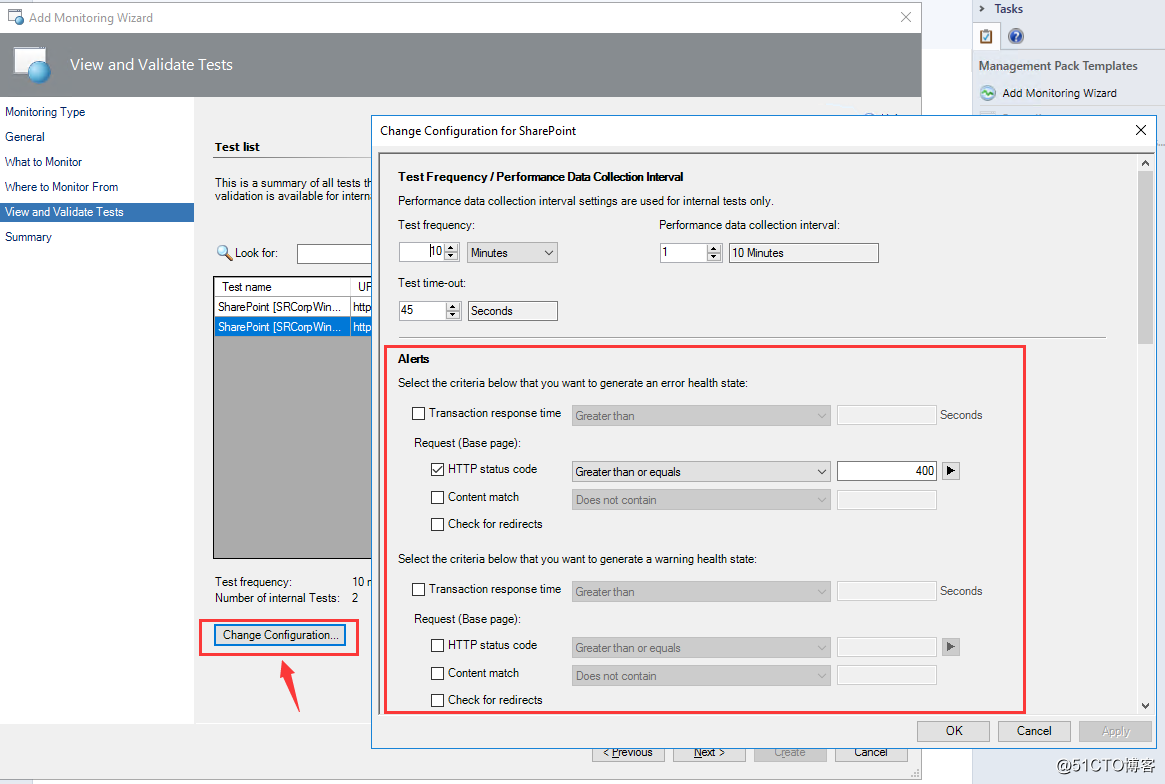Click the Add Monitoring Wizard title icon
Screen dimensions: 1165x784
point(15,16)
